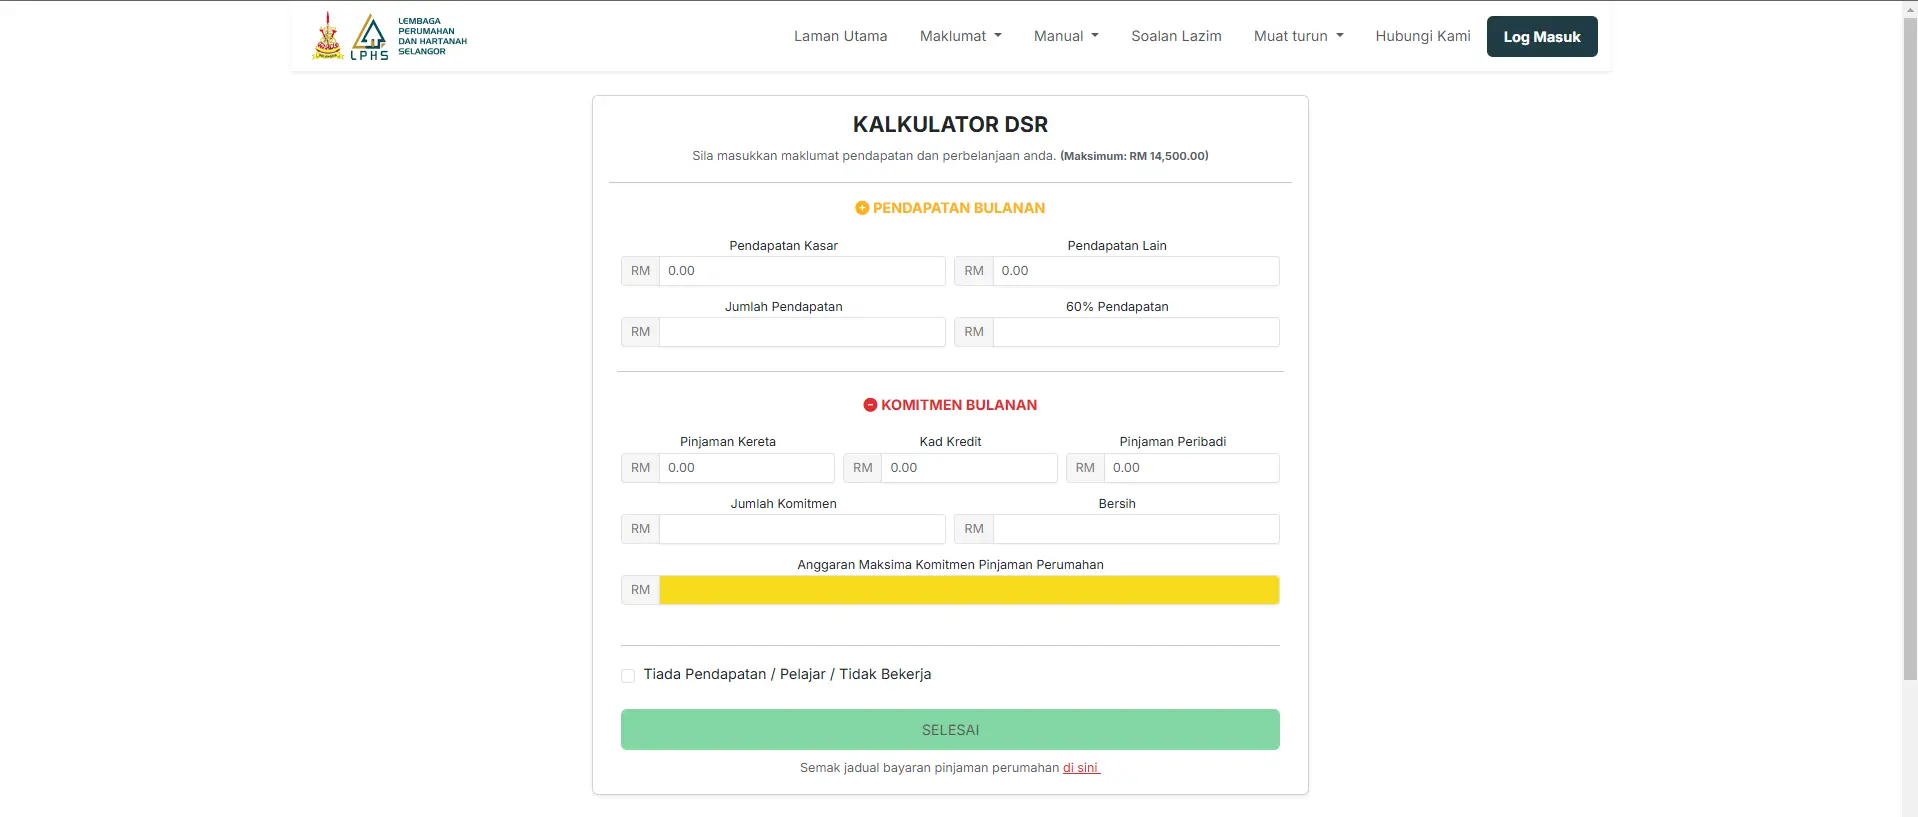
Task: Go to Laman Utama
Action: (840, 36)
